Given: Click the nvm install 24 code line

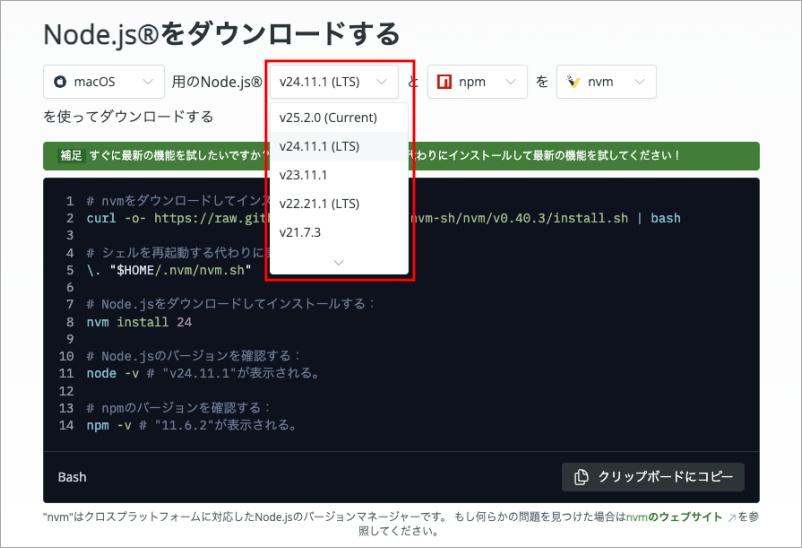Looking at the screenshot, I should 138,322.
